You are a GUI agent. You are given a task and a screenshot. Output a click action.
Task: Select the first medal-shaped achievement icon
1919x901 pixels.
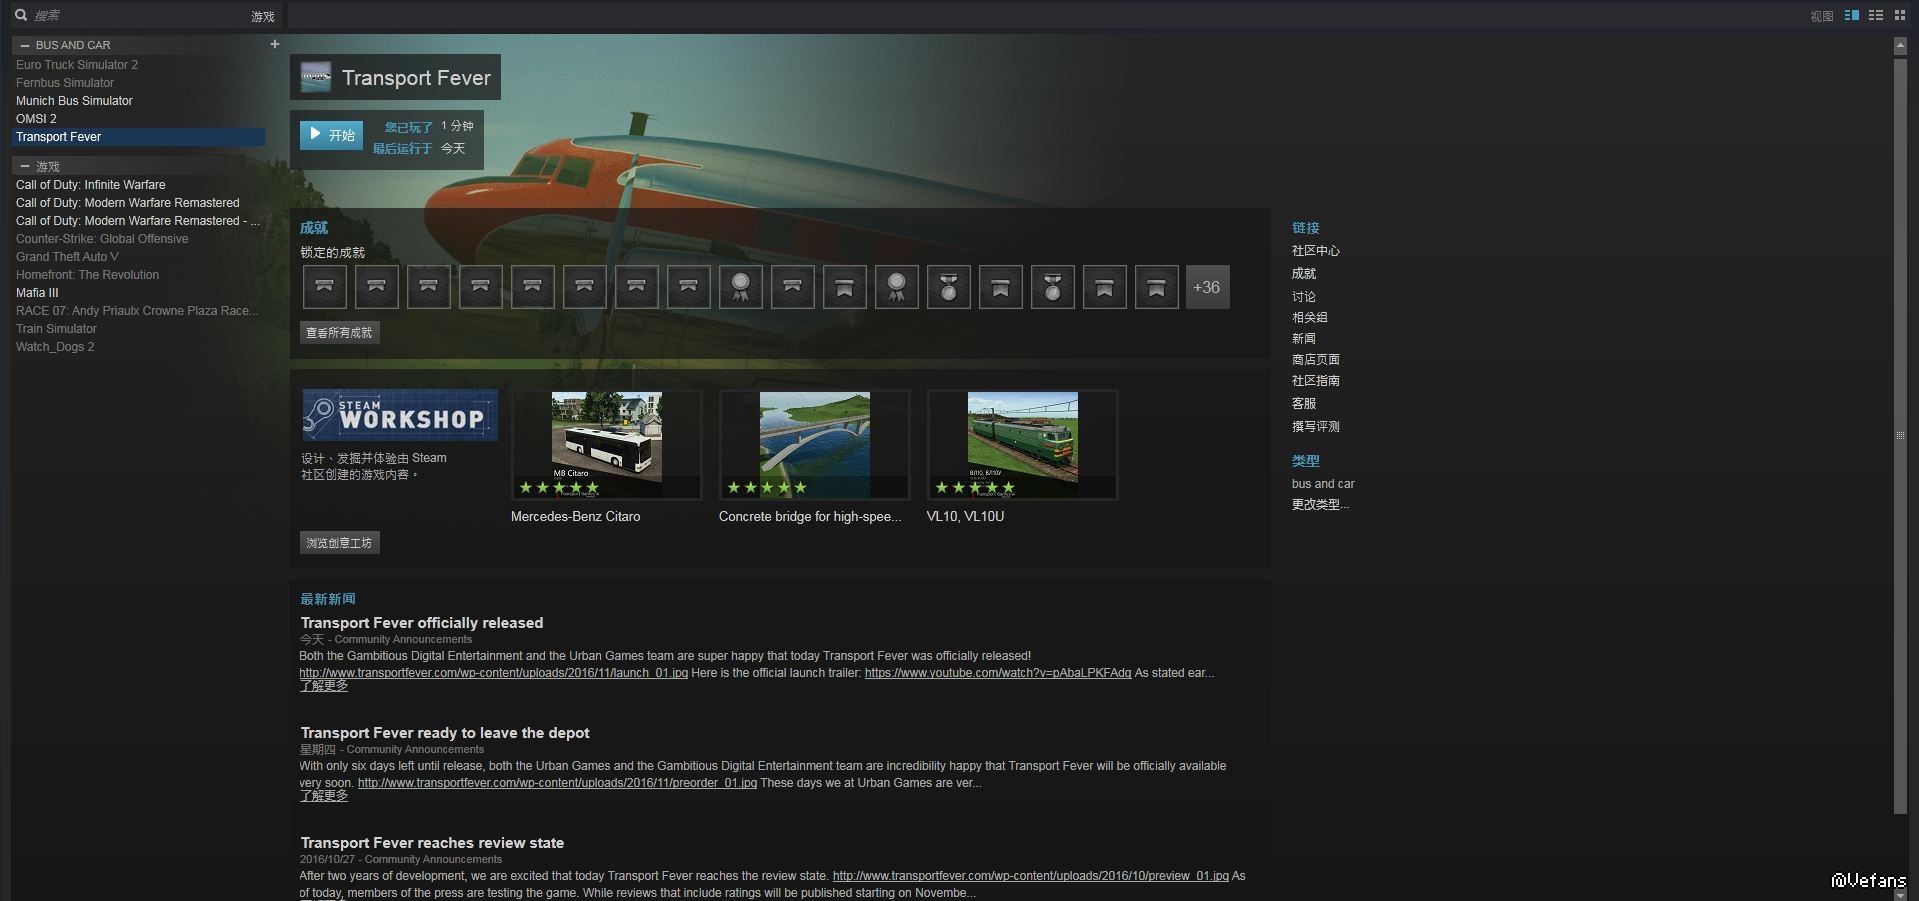949,287
